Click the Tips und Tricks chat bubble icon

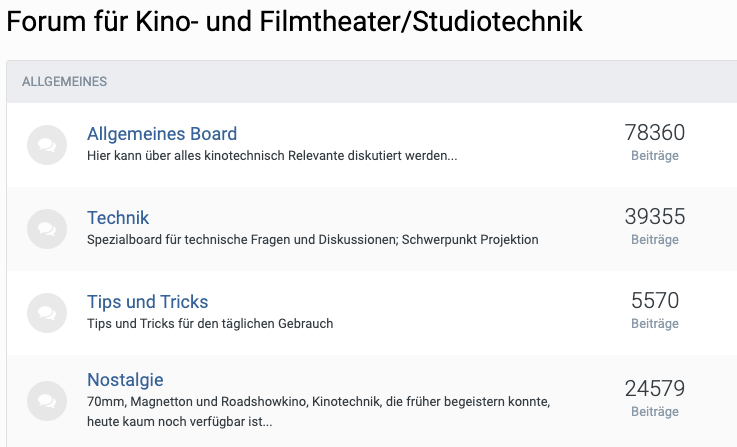[47, 313]
